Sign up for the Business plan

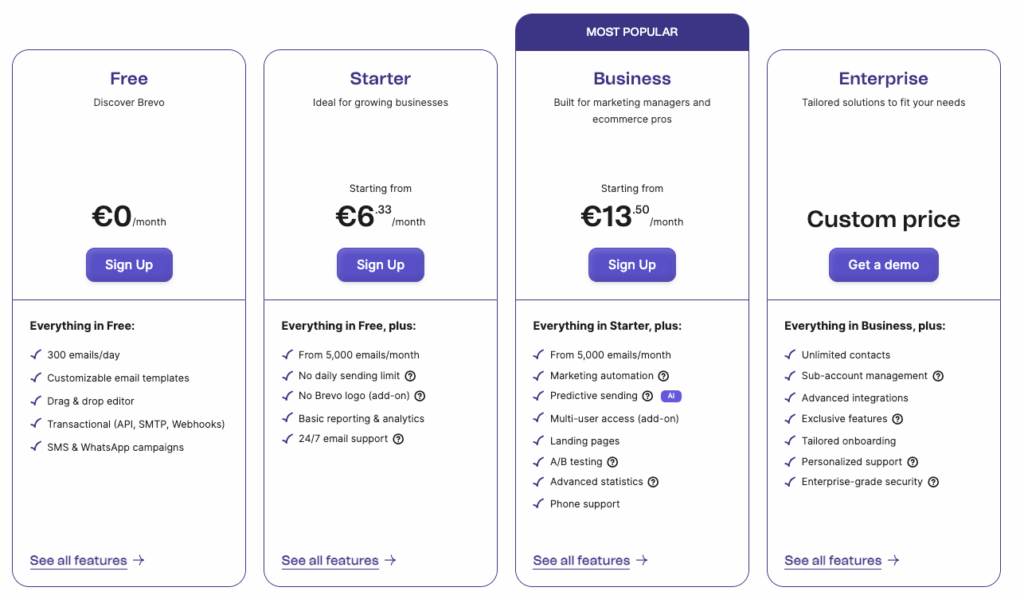(632, 264)
